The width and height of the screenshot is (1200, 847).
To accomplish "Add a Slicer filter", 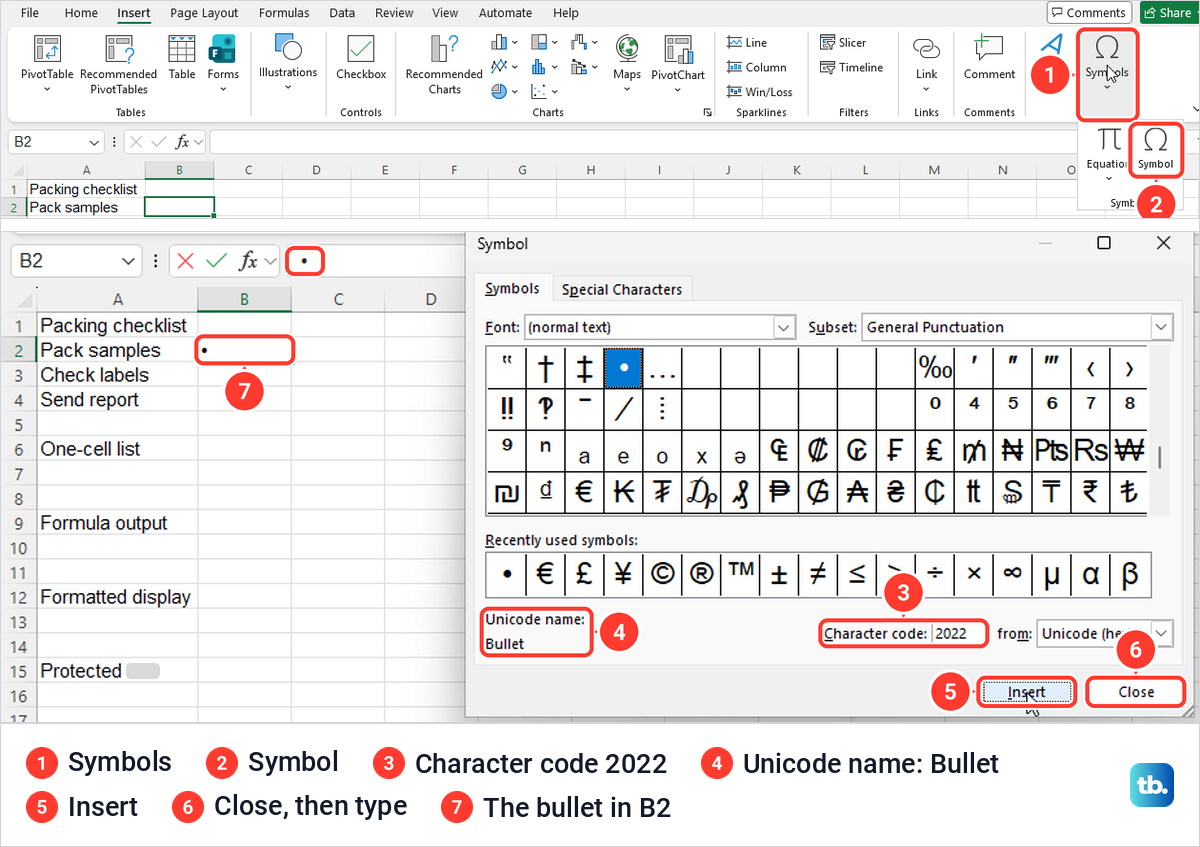I will click(843, 43).
